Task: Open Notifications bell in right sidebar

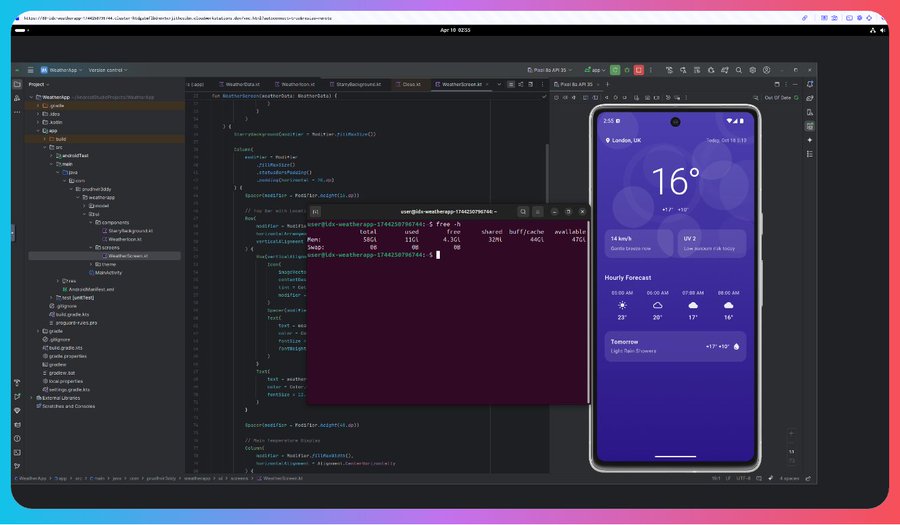Action: click(810, 84)
